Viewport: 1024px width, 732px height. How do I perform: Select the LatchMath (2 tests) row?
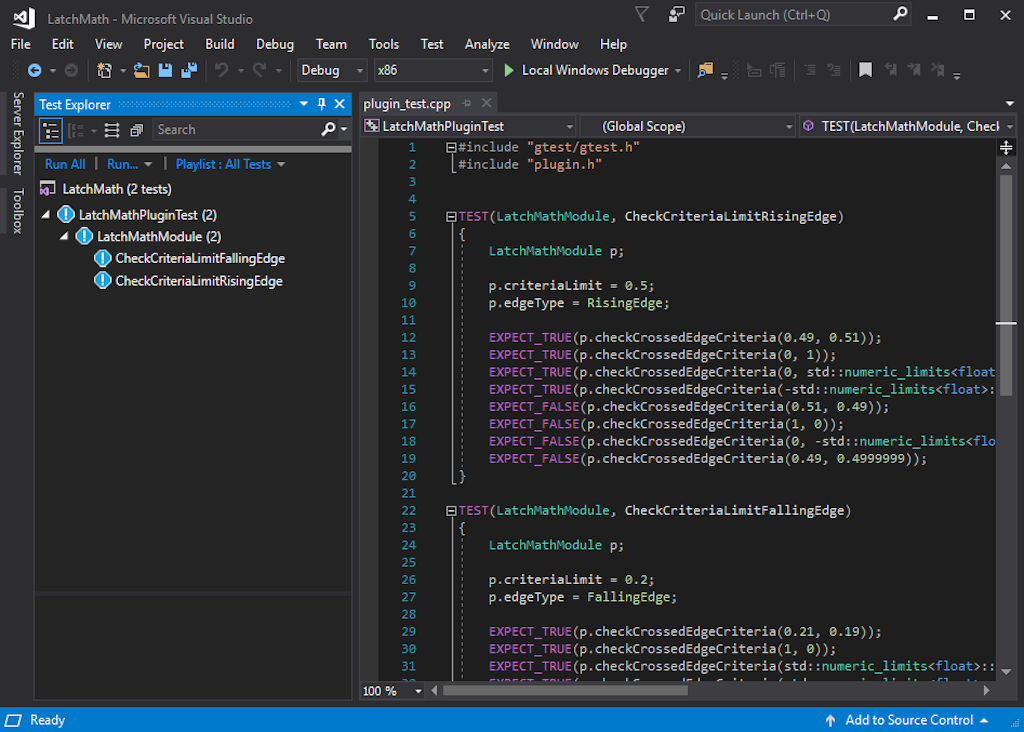point(117,189)
